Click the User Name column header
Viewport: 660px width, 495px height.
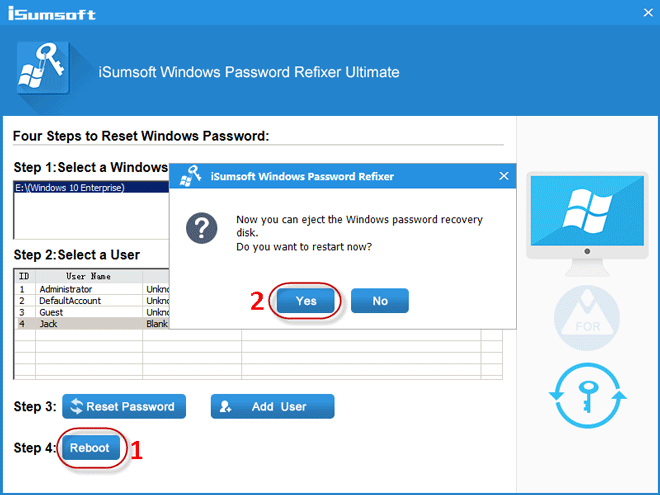click(x=89, y=276)
